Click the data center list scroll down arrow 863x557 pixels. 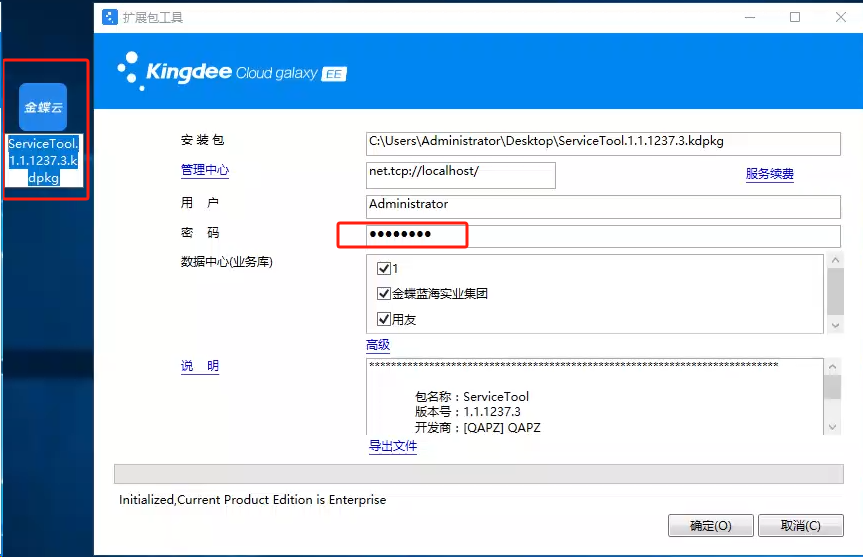click(x=835, y=325)
